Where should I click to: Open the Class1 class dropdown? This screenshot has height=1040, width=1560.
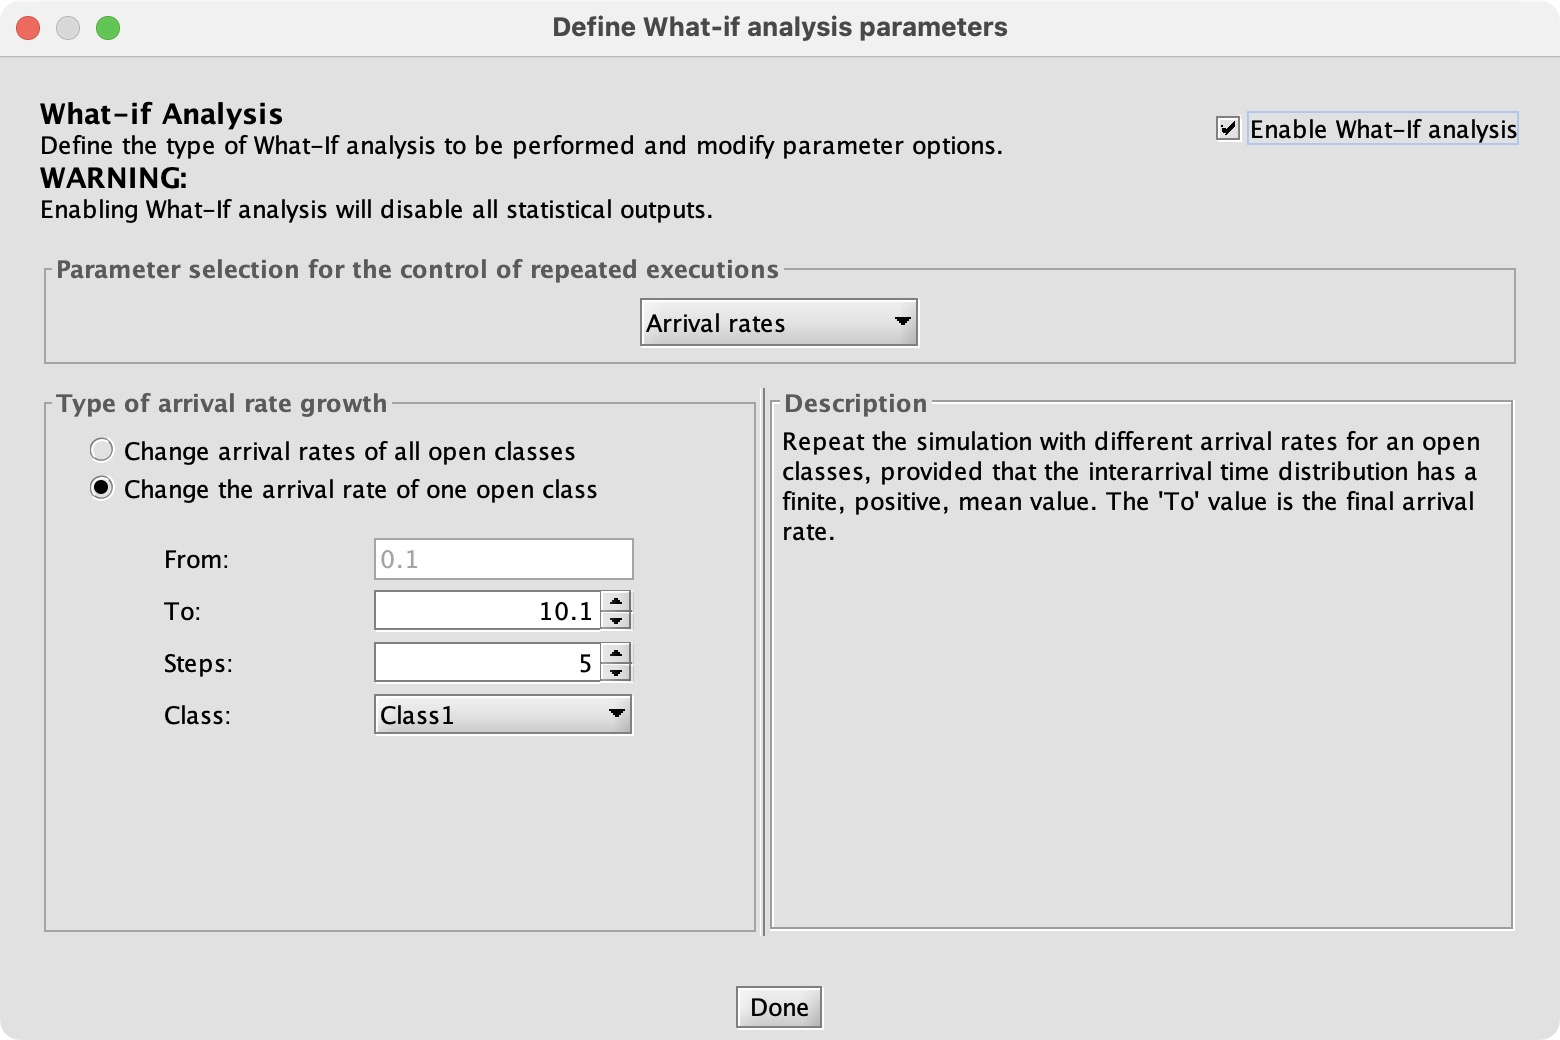coord(503,715)
